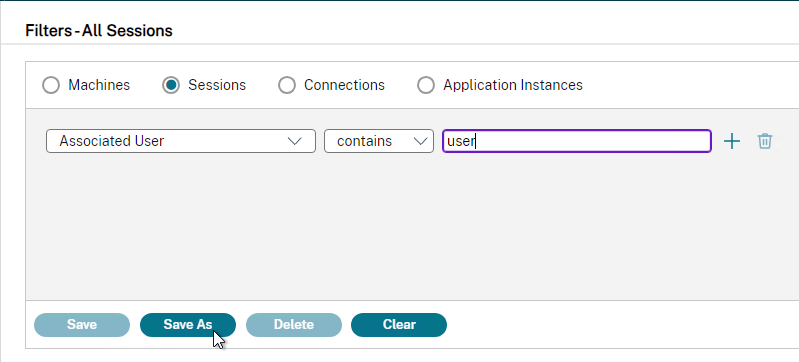This screenshot has width=799, height=362.
Task: Open the Associated User field dropdown
Action: tap(181, 141)
